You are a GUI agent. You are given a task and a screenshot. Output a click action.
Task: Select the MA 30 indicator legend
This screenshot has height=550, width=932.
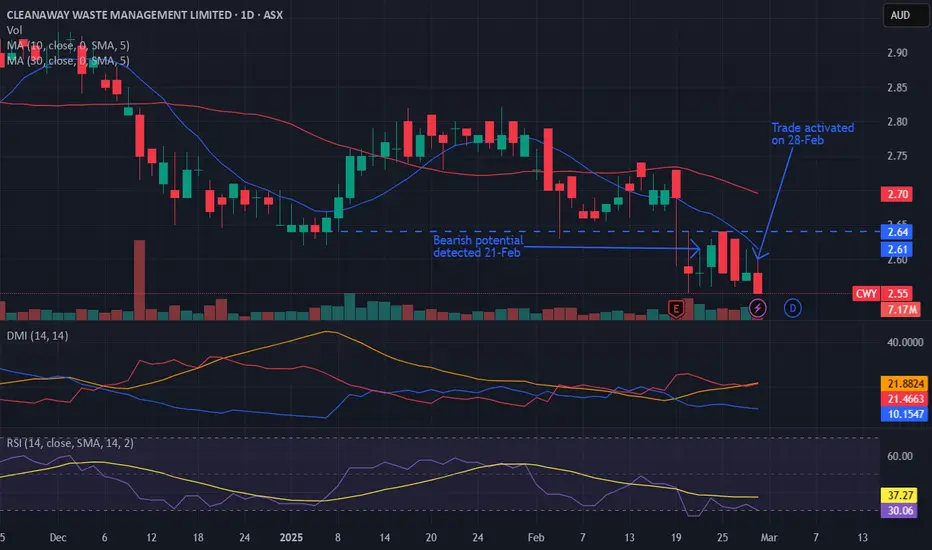[x=68, y=61]
